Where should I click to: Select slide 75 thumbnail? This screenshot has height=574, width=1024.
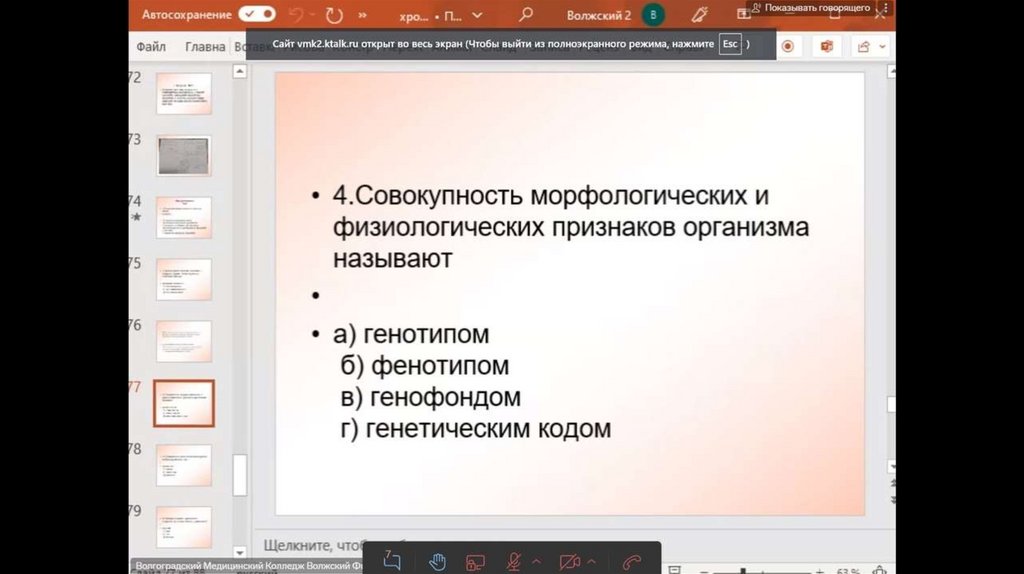tap(184, 279)
